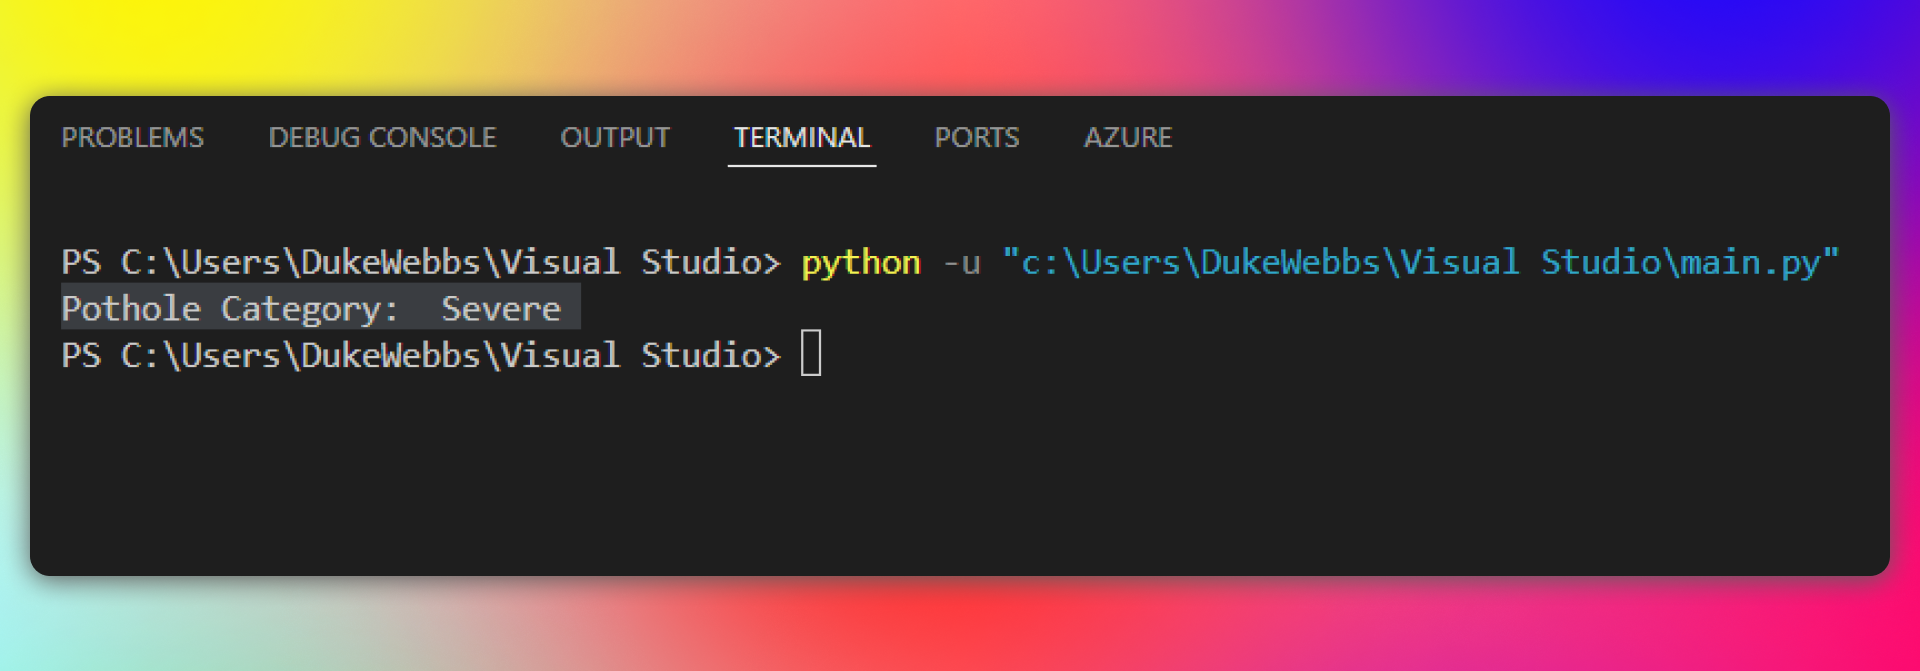The height and width of the screenshot is (671, 1920).
Task: Click the word Pothole in the output
Action: 131,309
